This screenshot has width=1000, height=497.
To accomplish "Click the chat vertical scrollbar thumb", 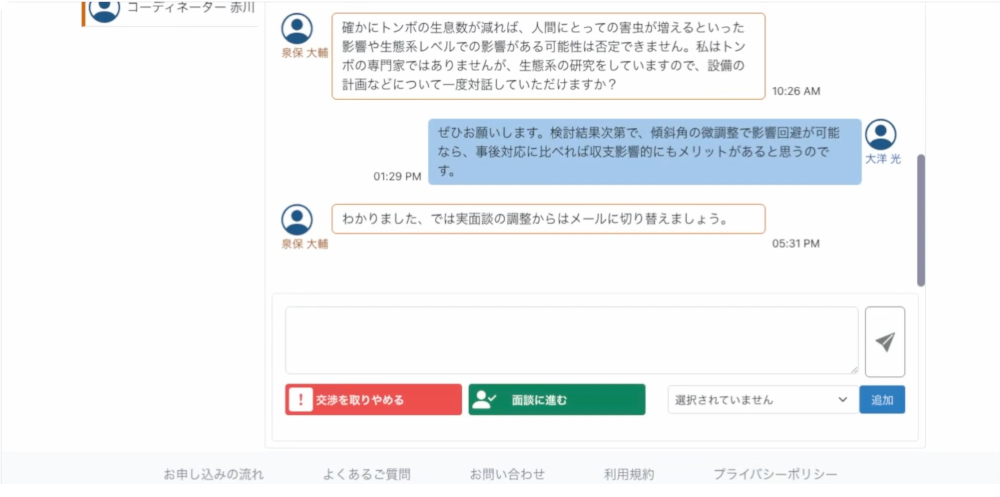I will tap(921, 220).
